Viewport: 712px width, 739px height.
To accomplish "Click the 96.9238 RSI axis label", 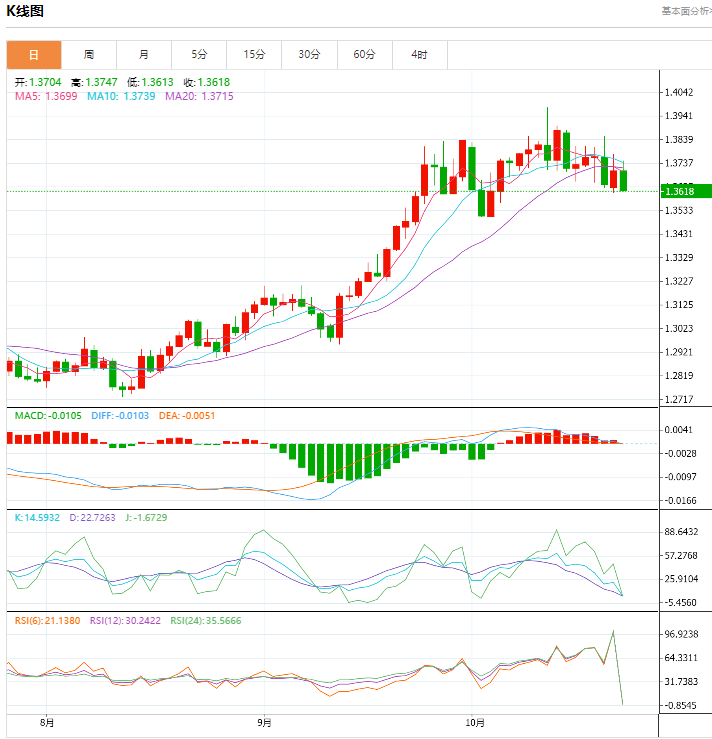I will [681, 634].
